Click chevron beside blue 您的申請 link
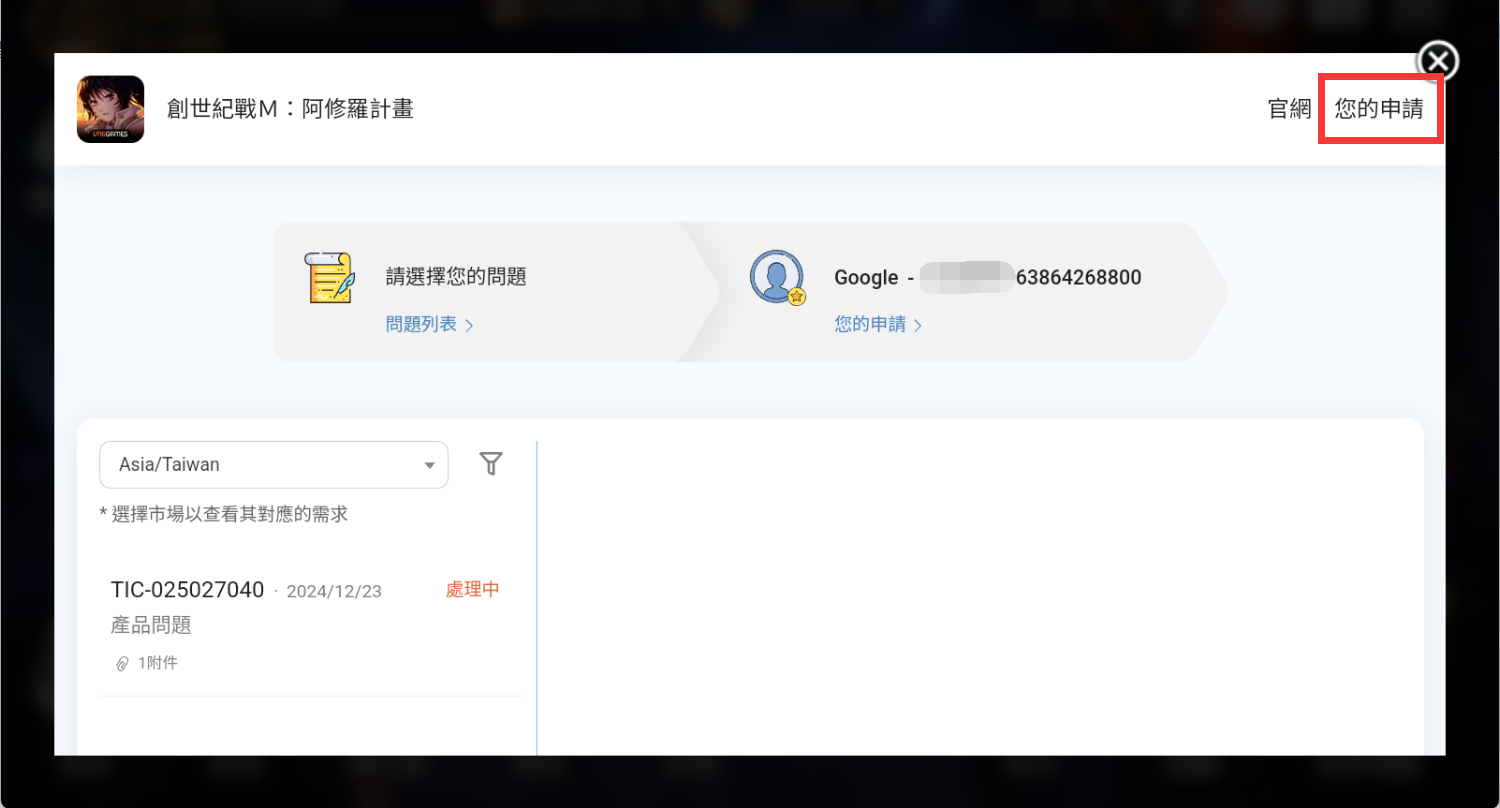The width and height of the screenshot is (1500, 808). [x=918, y=325]
